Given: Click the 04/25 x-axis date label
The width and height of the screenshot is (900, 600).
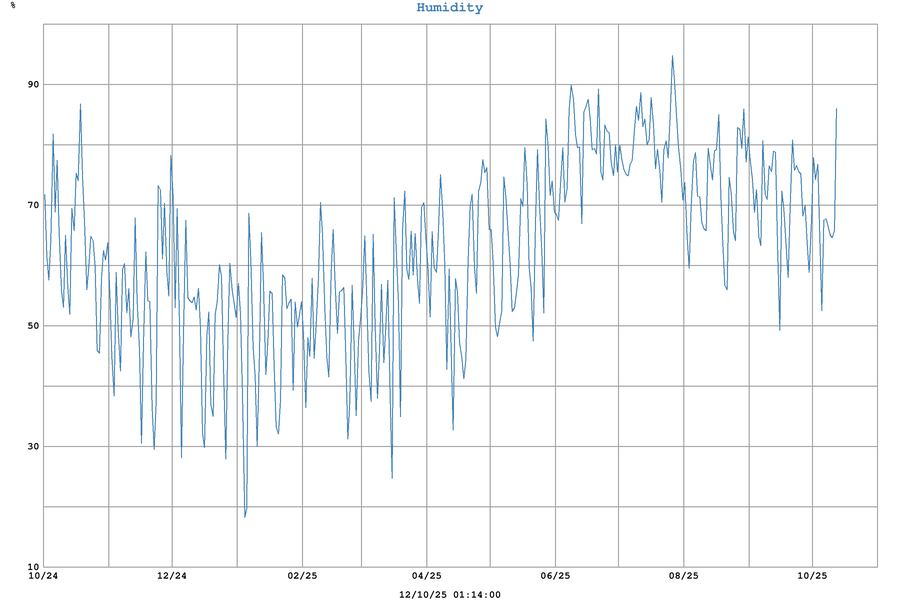Looking at the screenshot, I should tap(427, 576).
